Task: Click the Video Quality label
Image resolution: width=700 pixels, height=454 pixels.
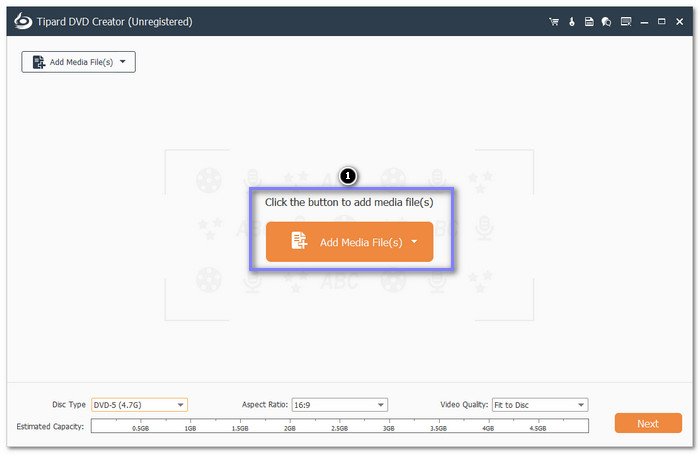Action: (x=464, y=404)
